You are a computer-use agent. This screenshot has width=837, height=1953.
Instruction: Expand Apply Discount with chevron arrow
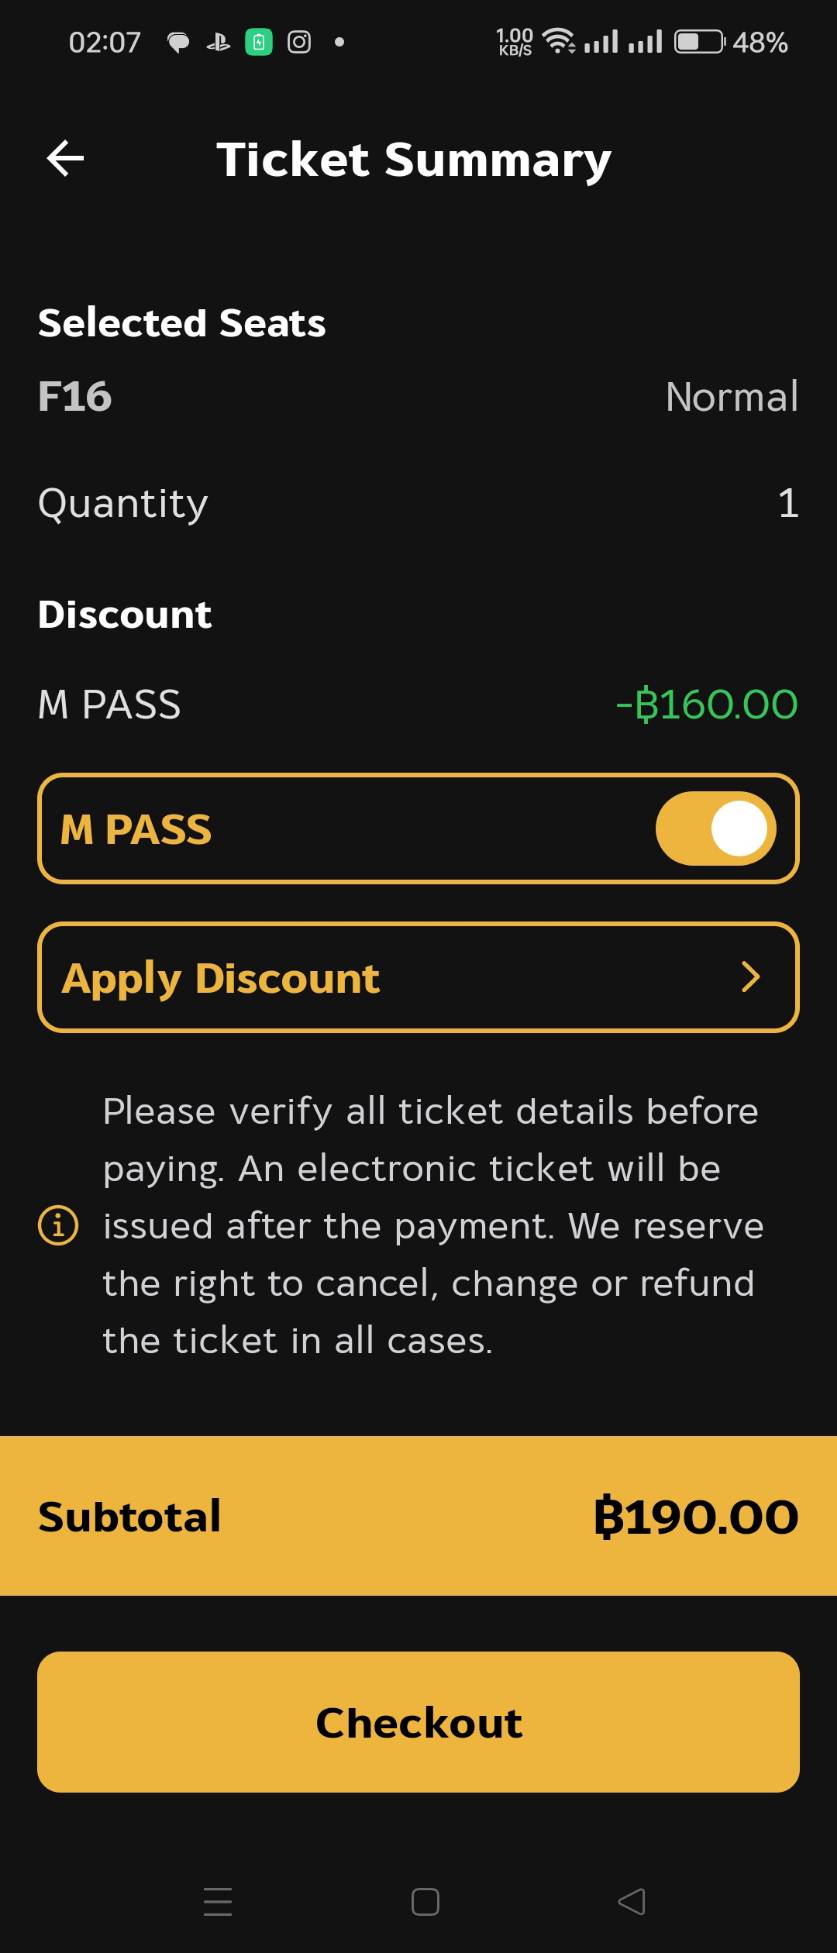750,977
